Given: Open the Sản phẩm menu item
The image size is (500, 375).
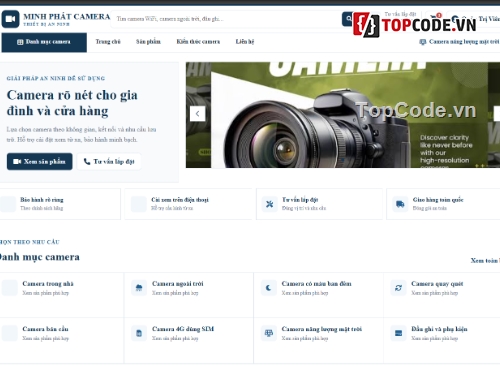Looking at the screenshot, I should [148, 42].
